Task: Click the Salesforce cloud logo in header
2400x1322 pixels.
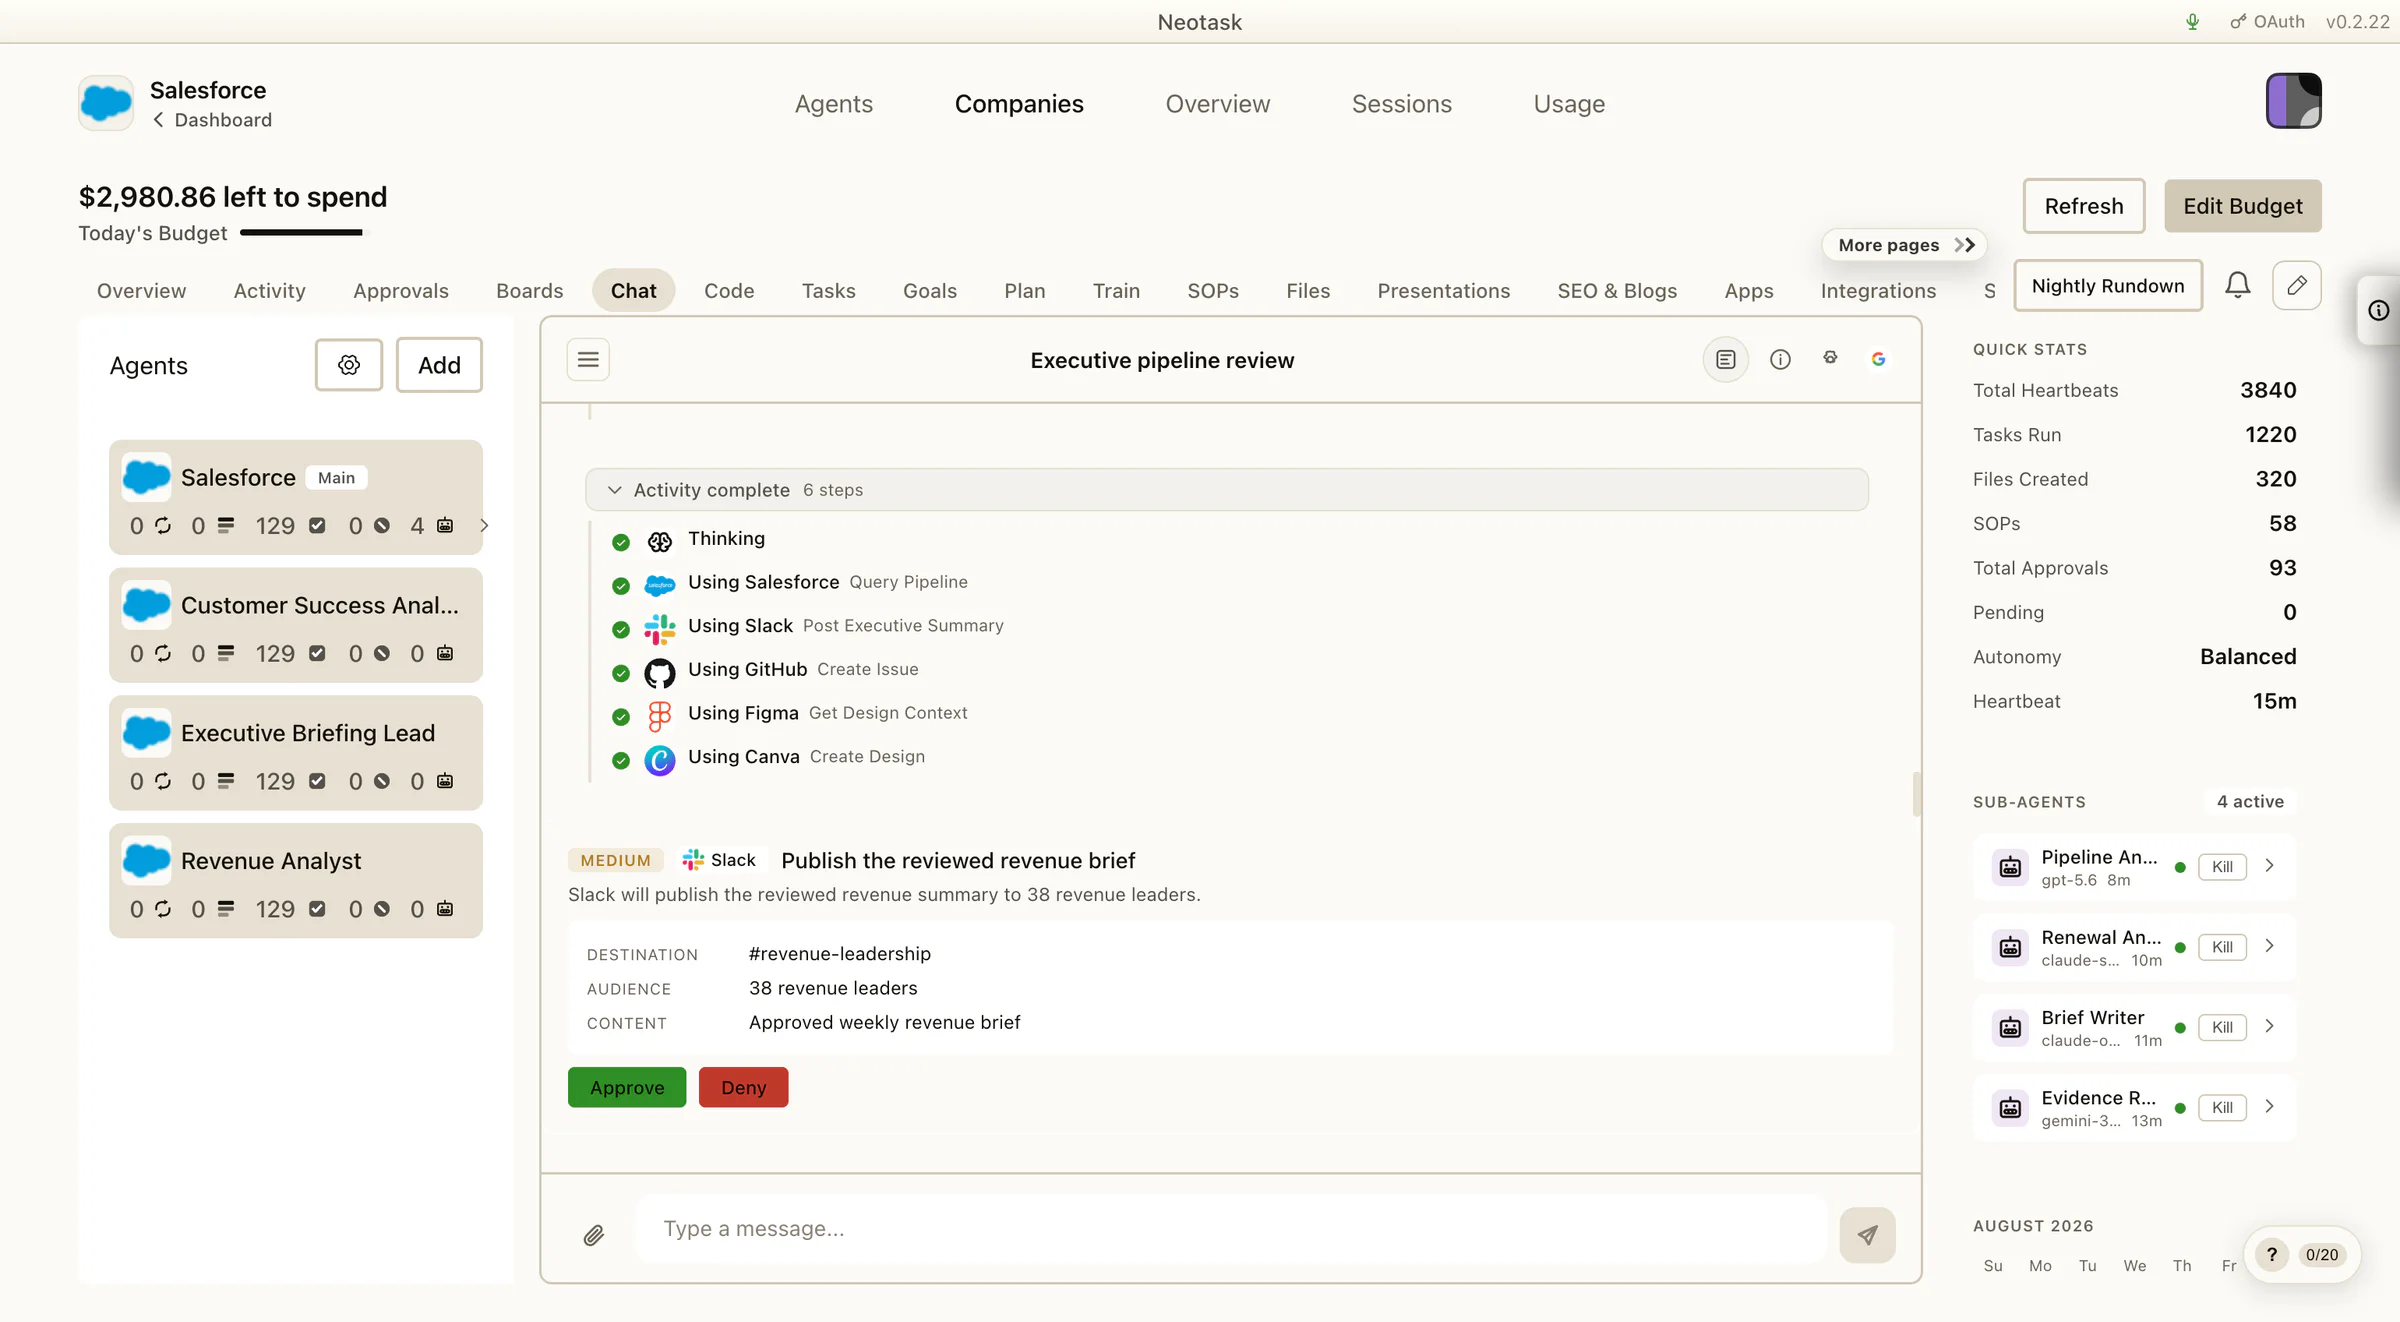Action: [x=106, y=102]
